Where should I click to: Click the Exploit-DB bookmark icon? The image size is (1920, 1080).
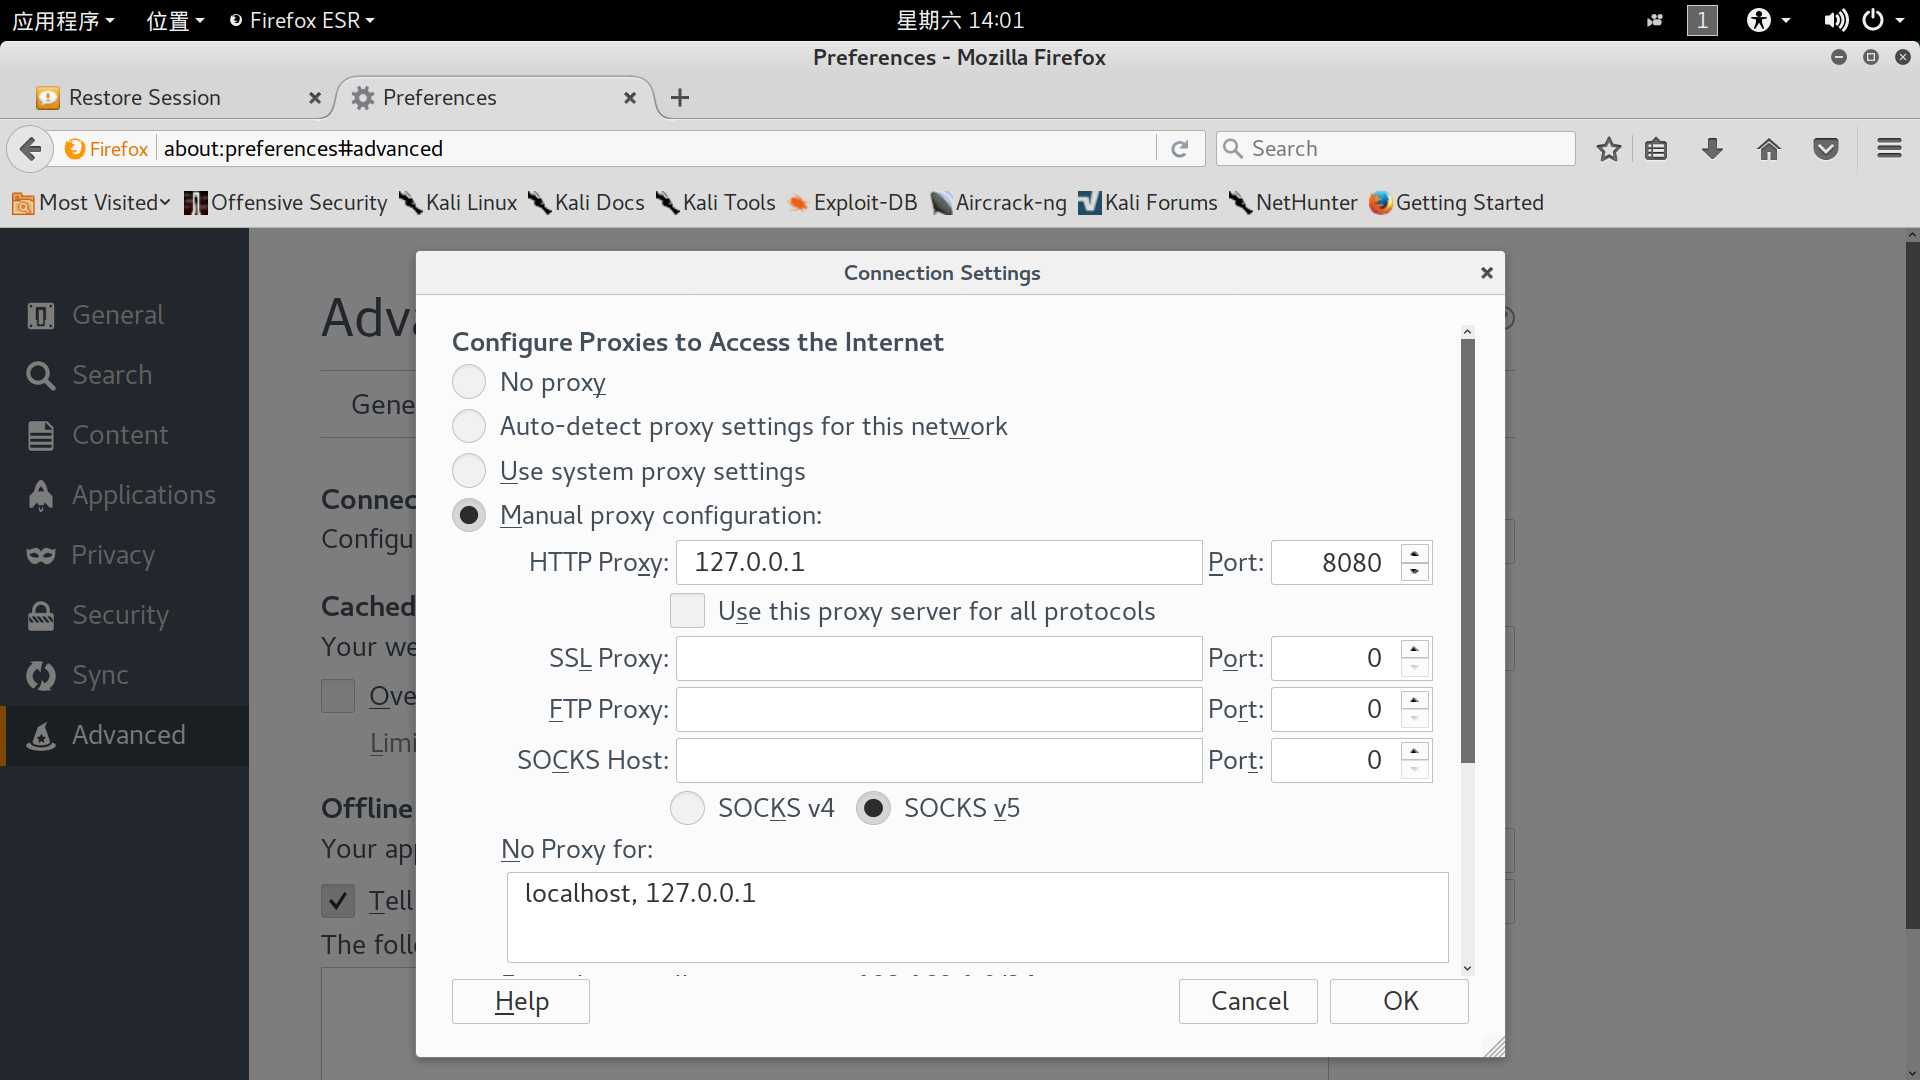(795, 202)
